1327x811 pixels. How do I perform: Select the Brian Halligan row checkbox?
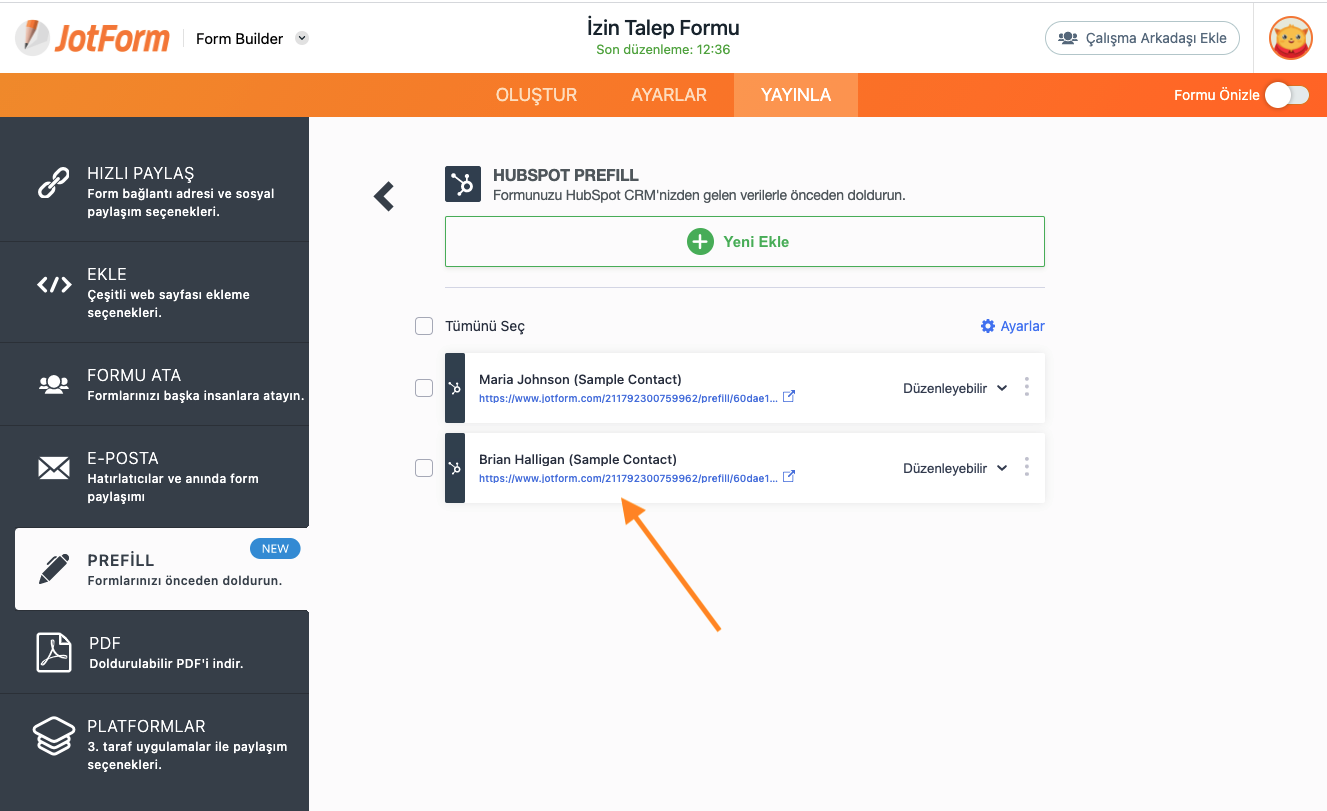click(424, 468)
